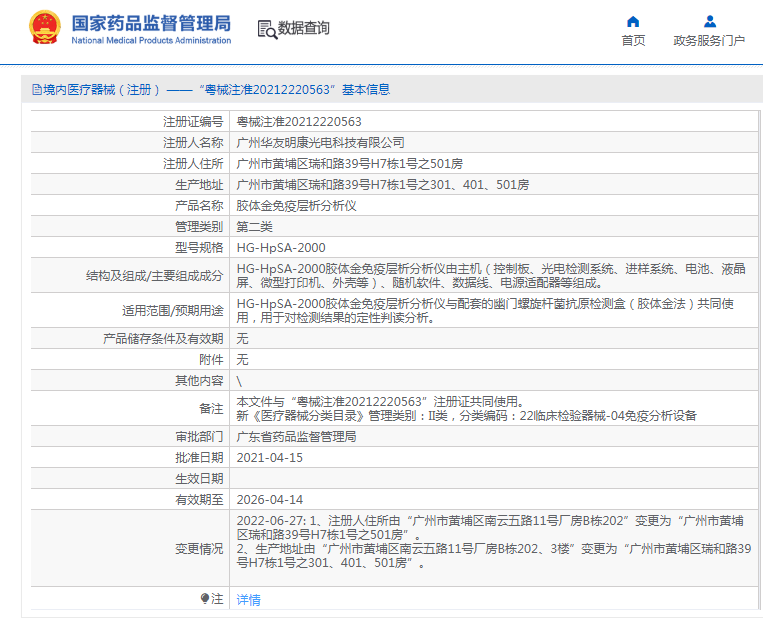763x618 pixels.
Task: Click the 有效期至 label
Action: (x=199, y=500)
